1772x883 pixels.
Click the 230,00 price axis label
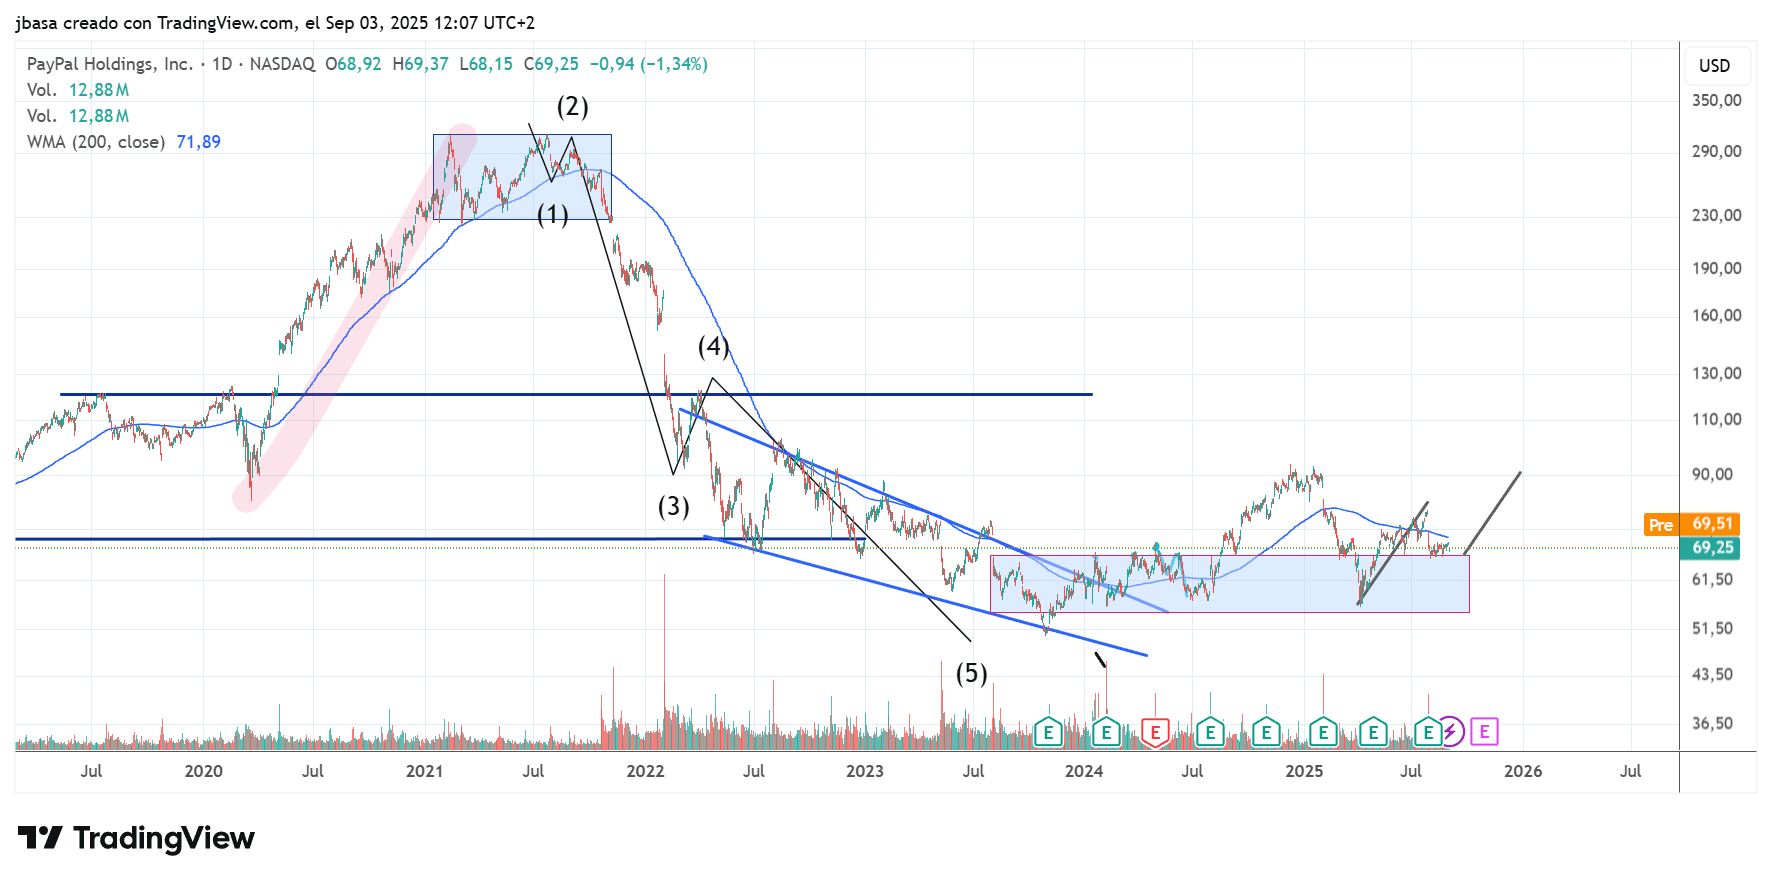(1716, 215)
